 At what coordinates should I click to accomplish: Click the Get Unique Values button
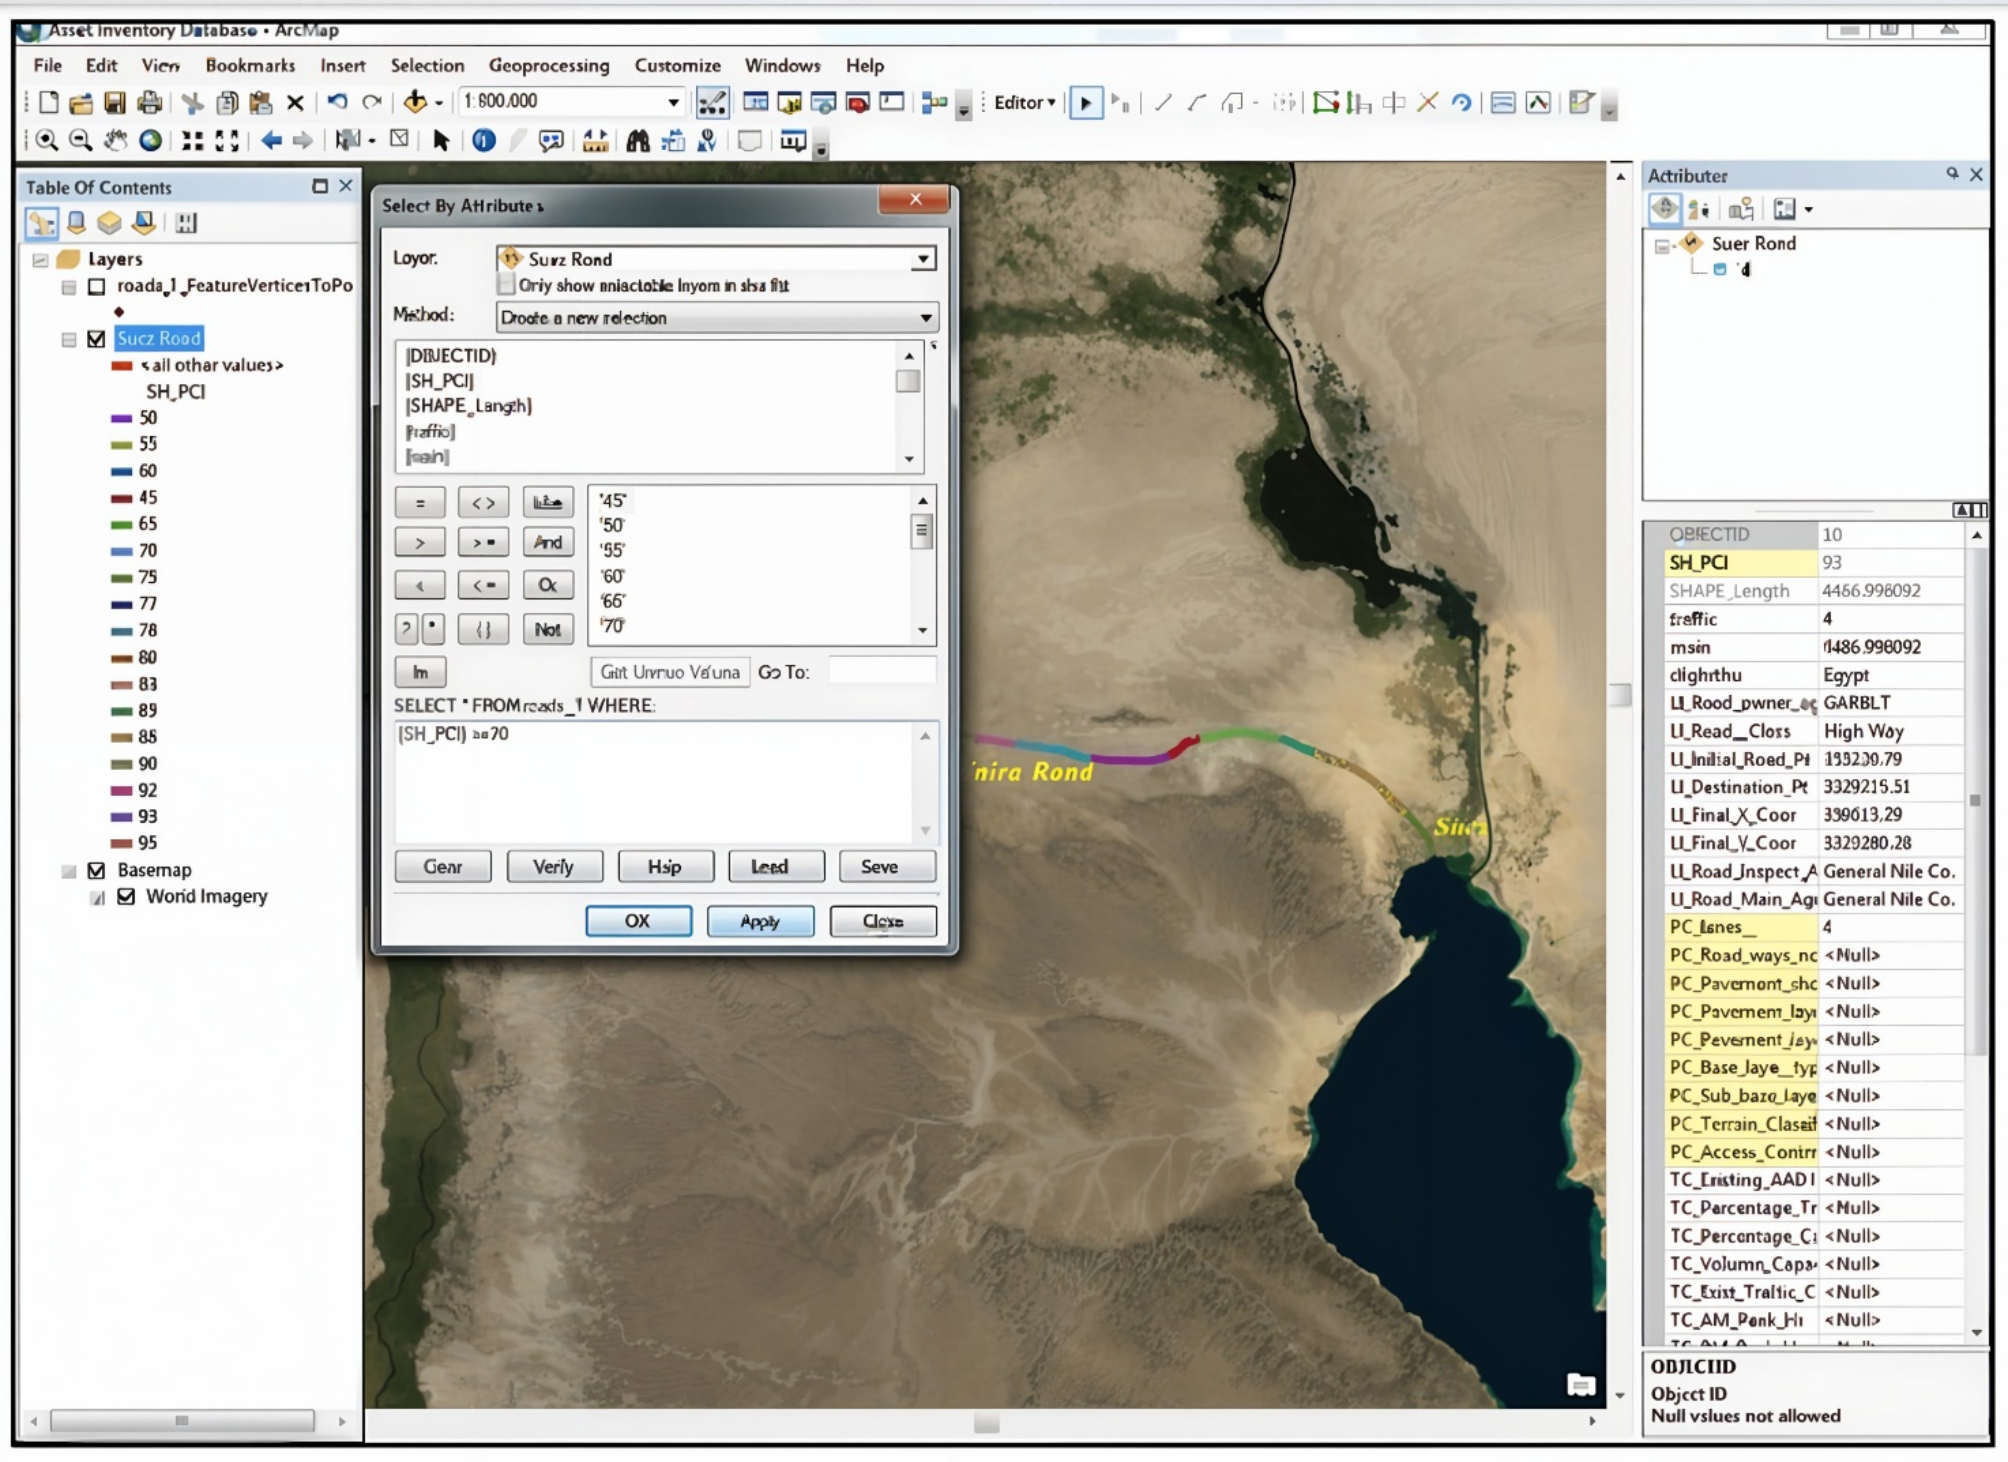point(670,672)
